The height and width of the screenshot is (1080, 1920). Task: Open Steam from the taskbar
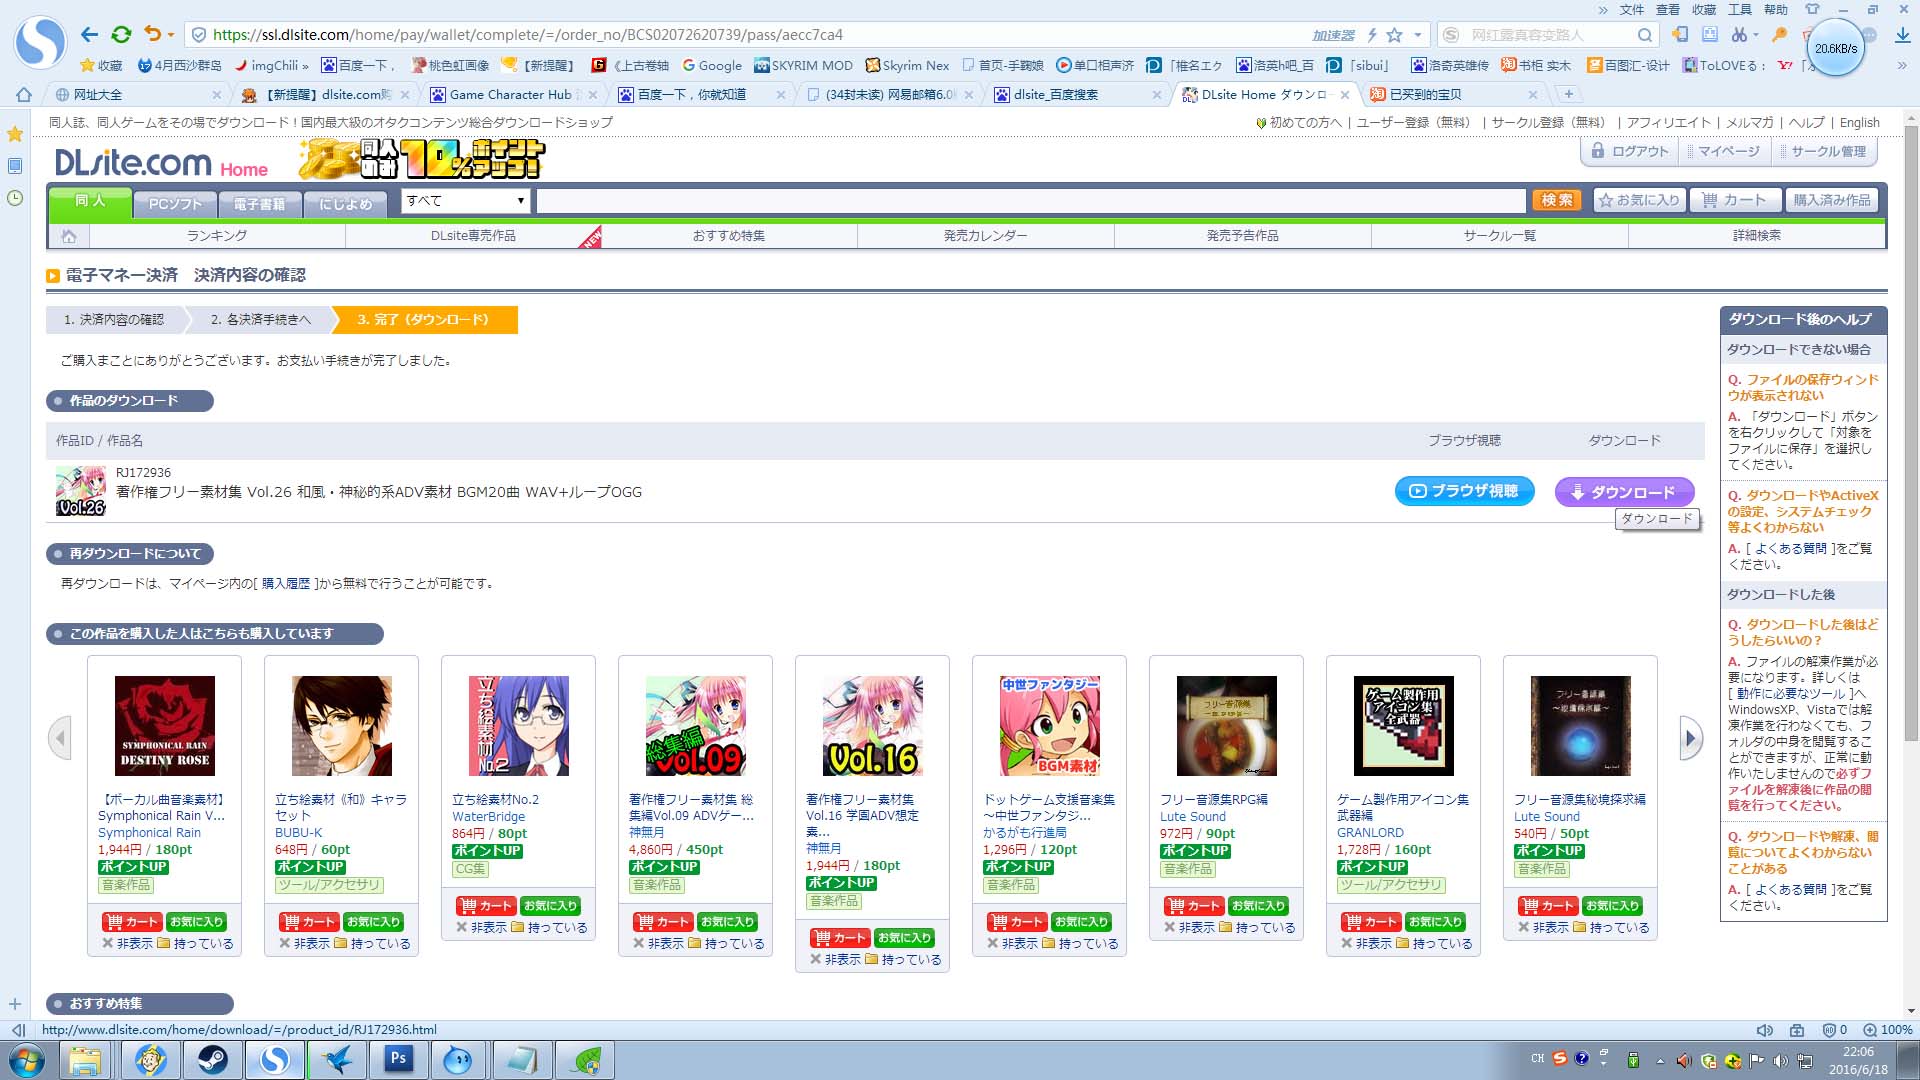click(212, 1060)
